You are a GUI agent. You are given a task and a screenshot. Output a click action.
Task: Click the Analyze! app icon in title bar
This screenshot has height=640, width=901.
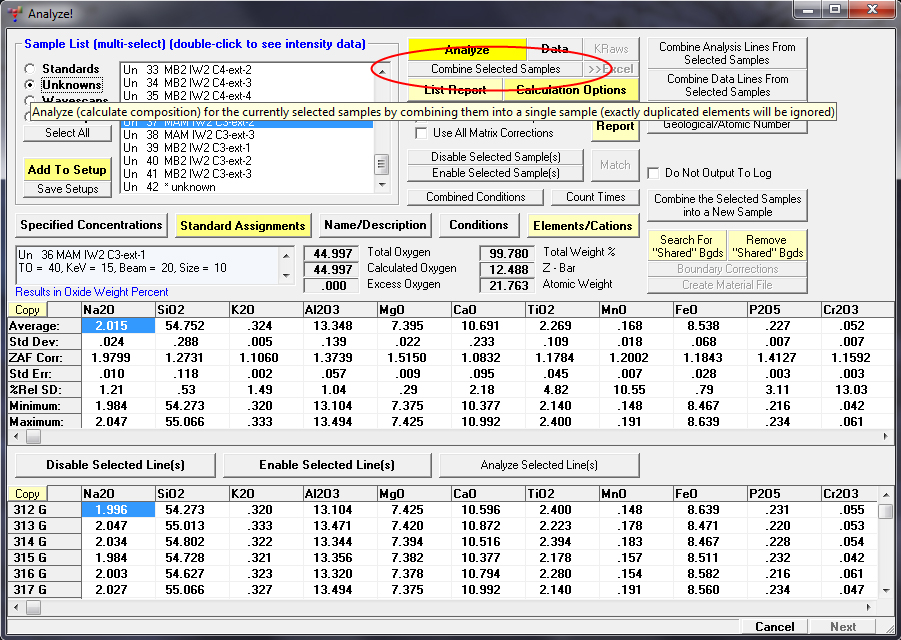point(13,13)
